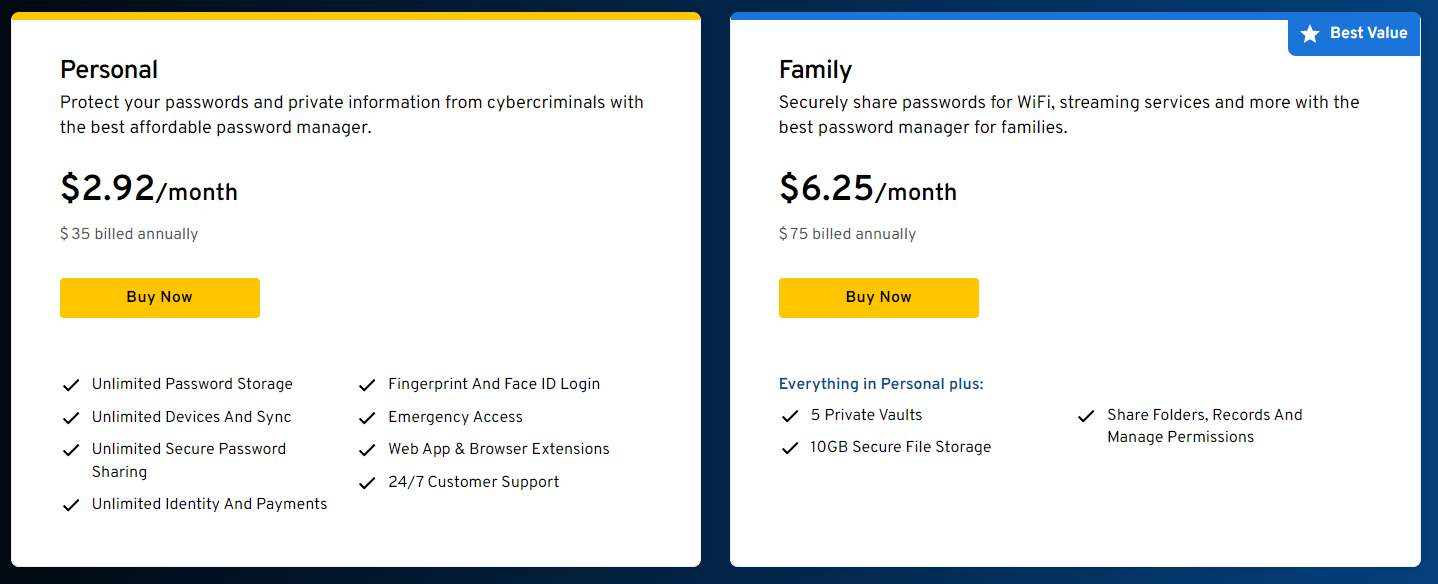
Task: Click checkmark beside Emergency Access
Action: click(367, 418)
